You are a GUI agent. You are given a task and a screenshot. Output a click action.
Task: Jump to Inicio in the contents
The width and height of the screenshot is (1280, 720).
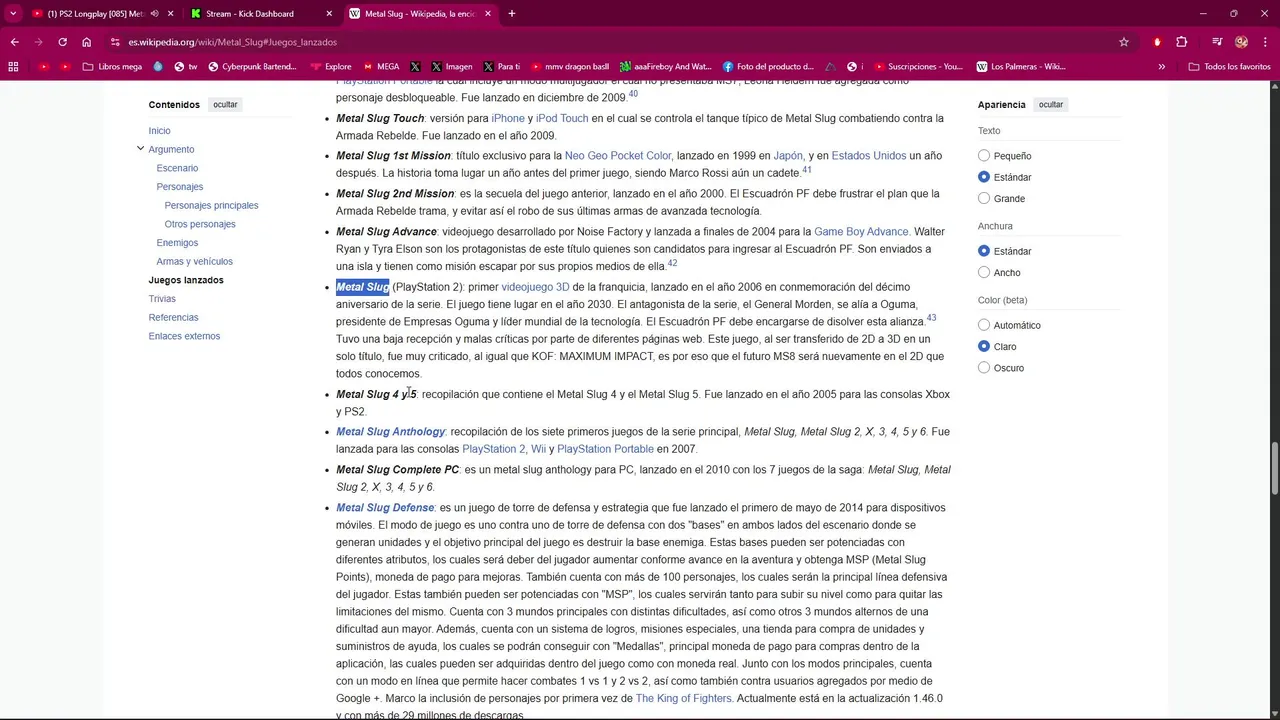coord(160,131)
